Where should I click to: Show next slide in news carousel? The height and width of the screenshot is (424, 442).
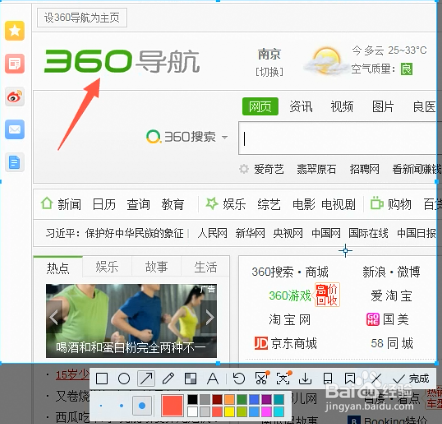(209, 317)
